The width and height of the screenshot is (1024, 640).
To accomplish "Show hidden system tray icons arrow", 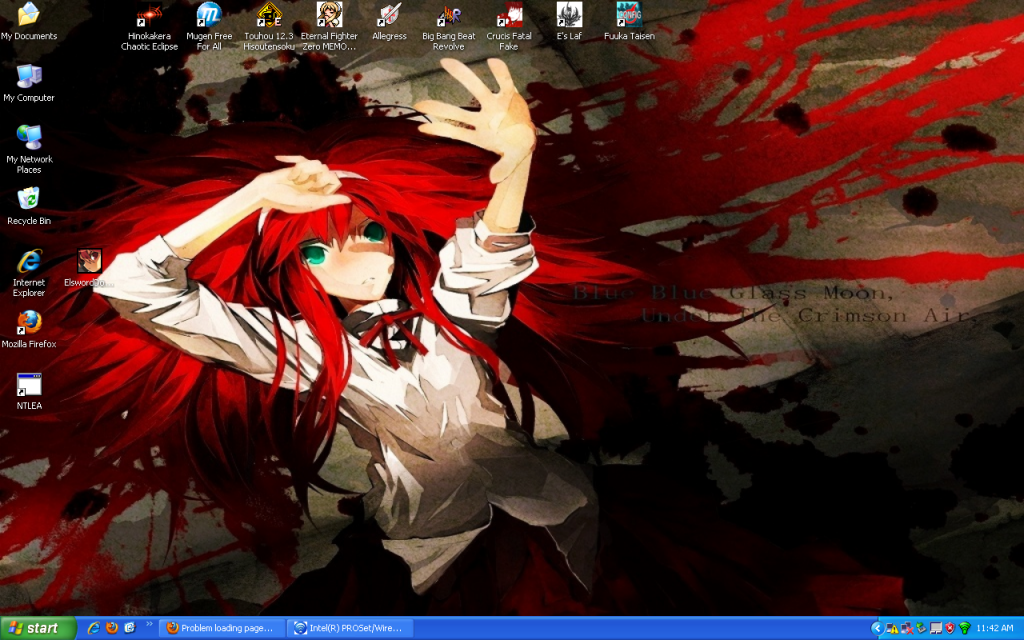I will 876,628.
